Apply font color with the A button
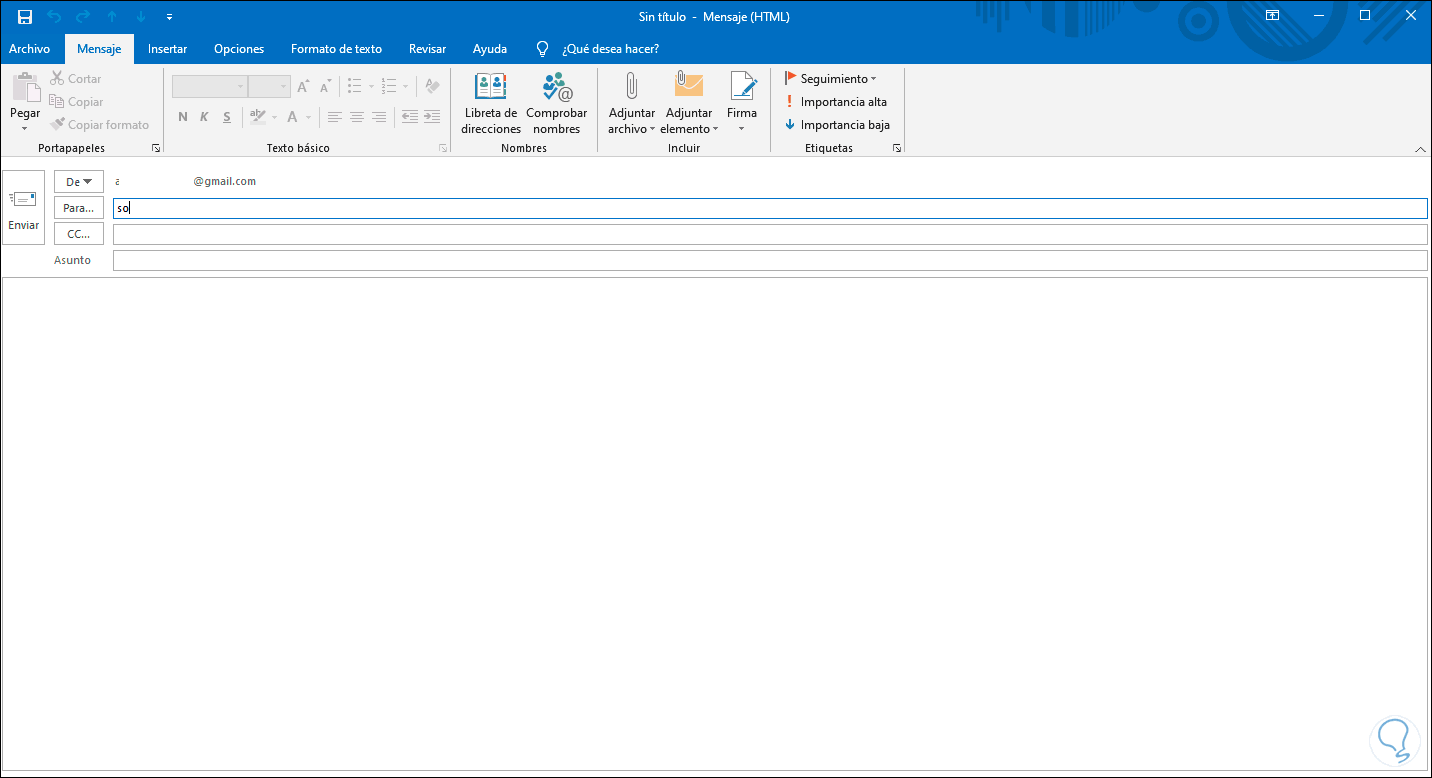Screen dimensions: 1432x778 point(293,117)
